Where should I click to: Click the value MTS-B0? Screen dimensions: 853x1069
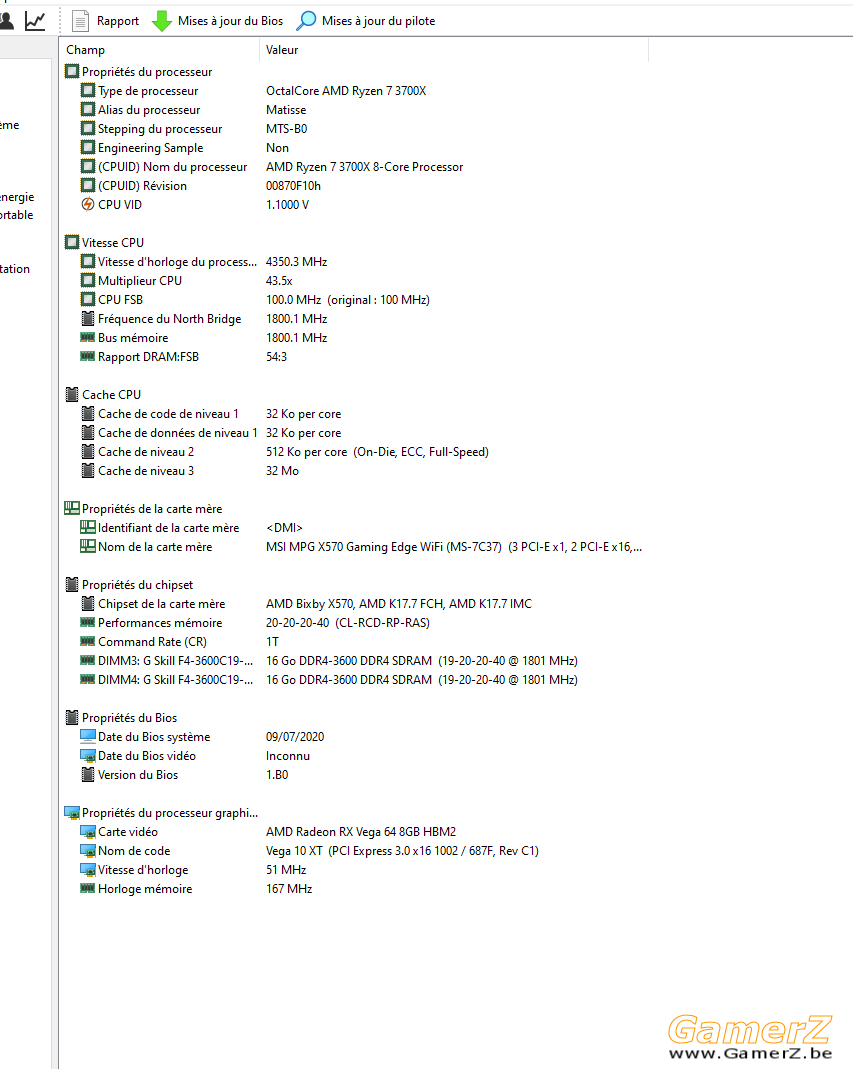pos(286,129)
